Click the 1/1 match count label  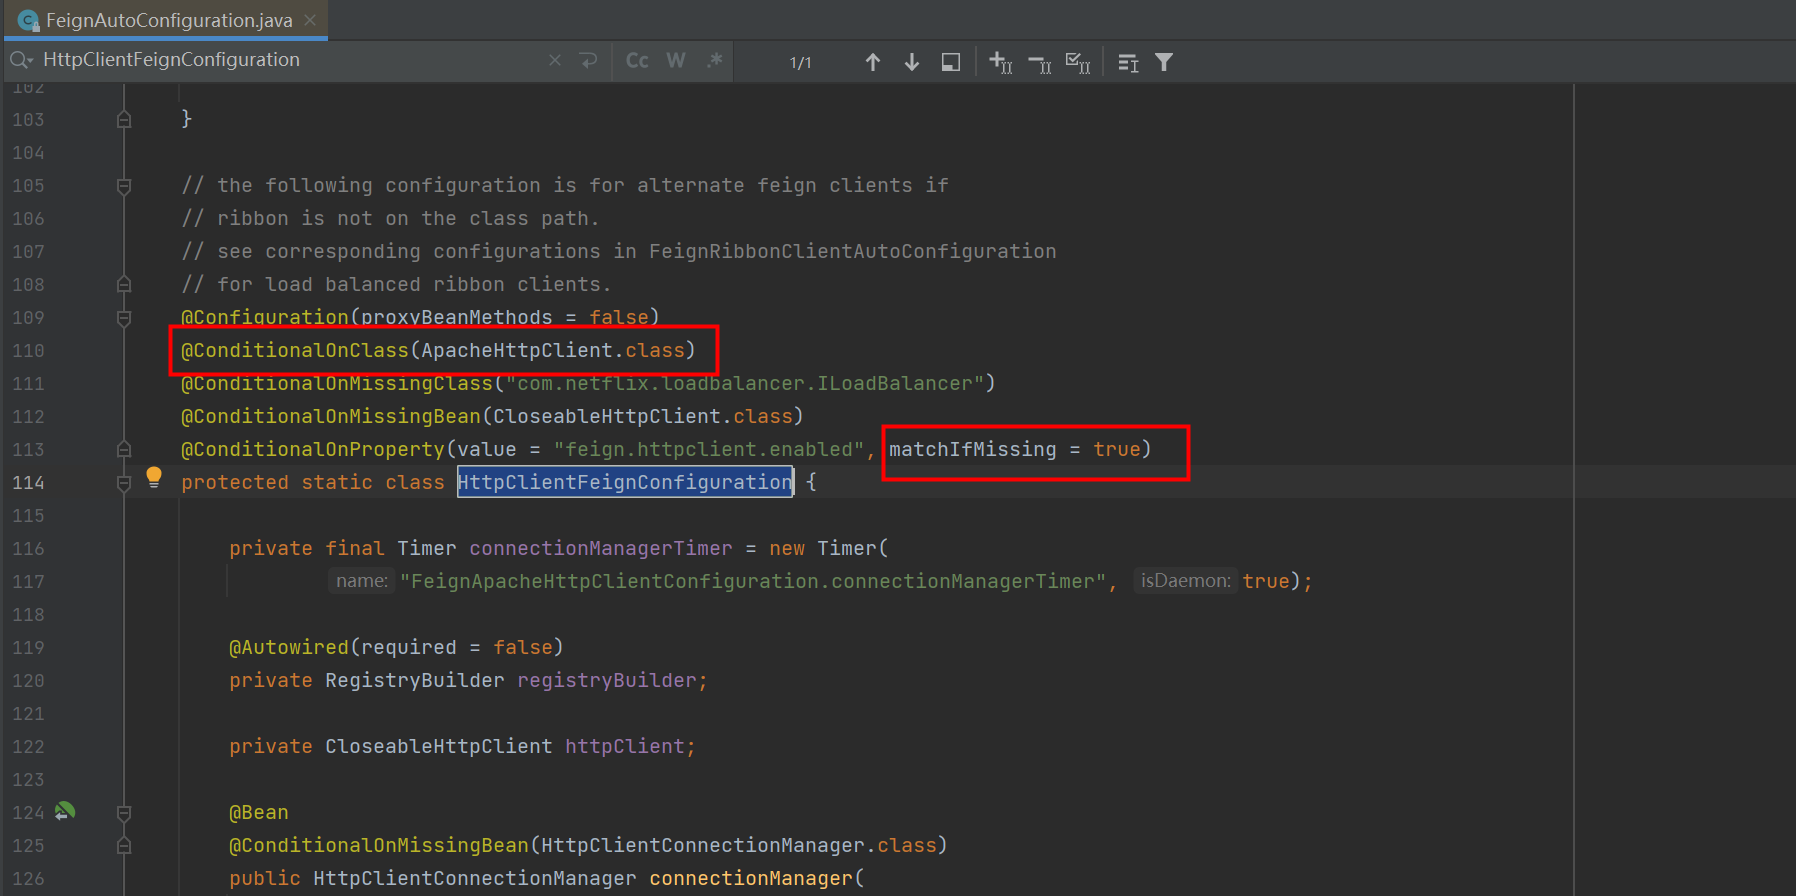tap(800, 63)
